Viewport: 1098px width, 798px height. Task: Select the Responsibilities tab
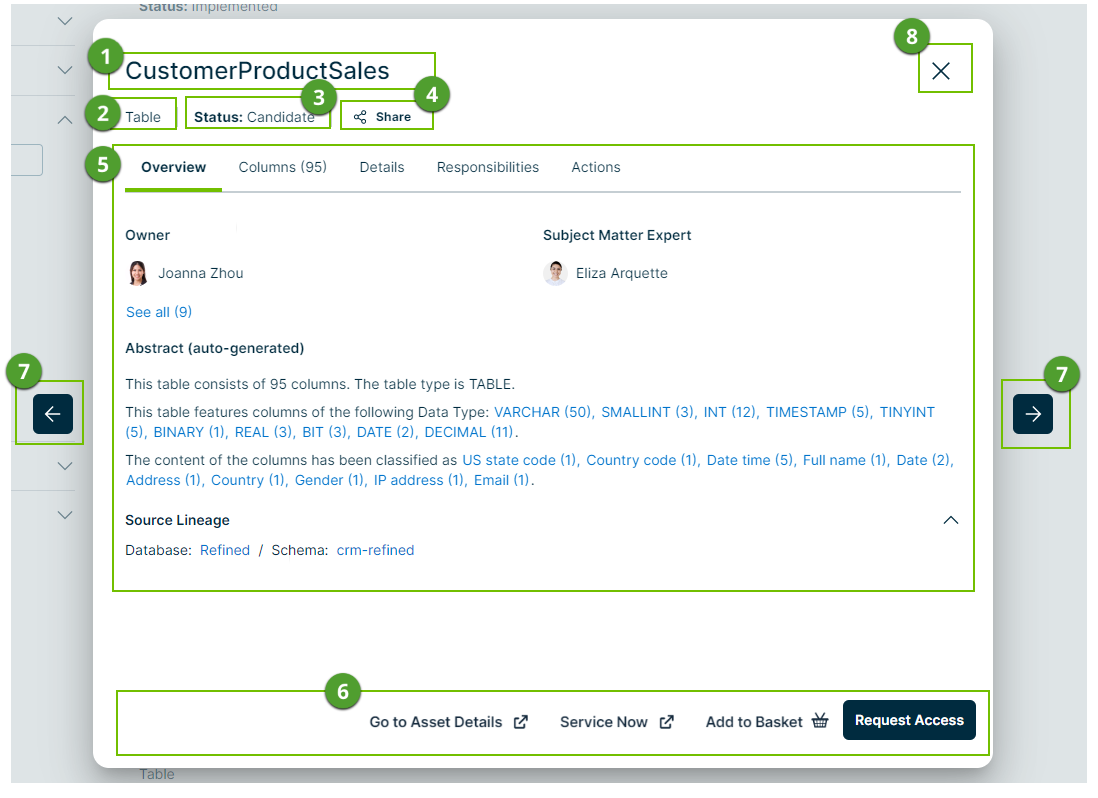[x=488, y=167]
